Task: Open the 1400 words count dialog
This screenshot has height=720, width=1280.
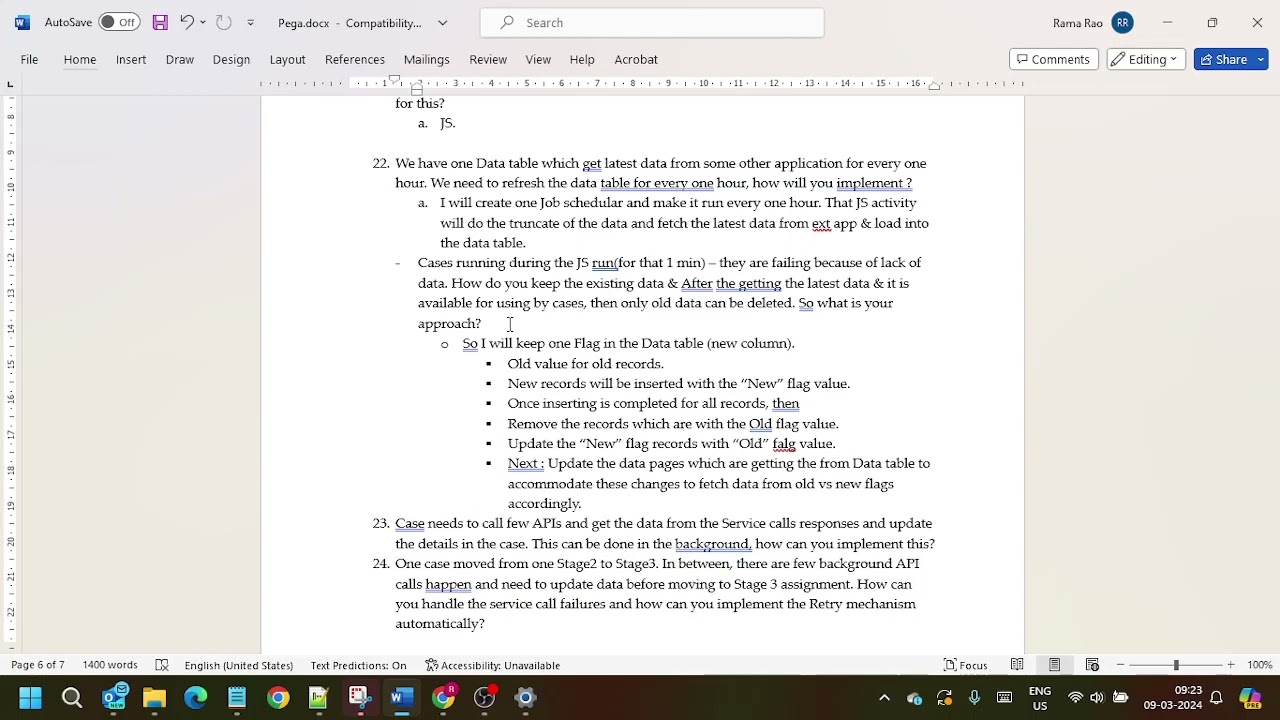Action: (110, 665)
